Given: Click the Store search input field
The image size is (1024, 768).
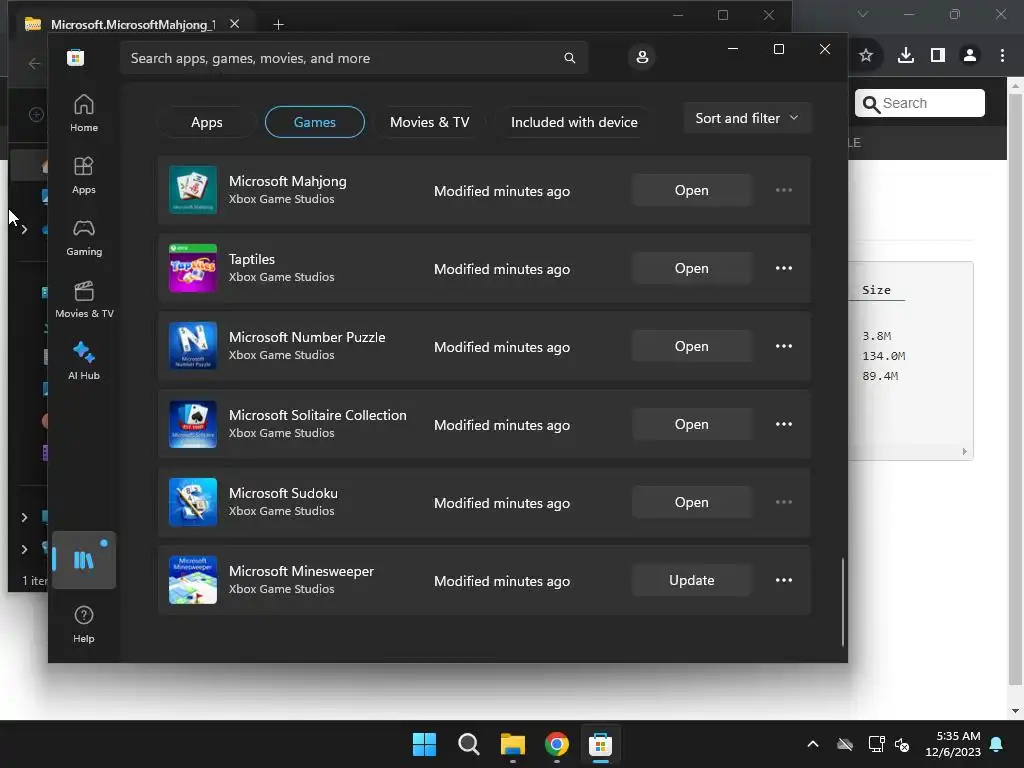Looking at the screenshot, I should tap(353, 58).
